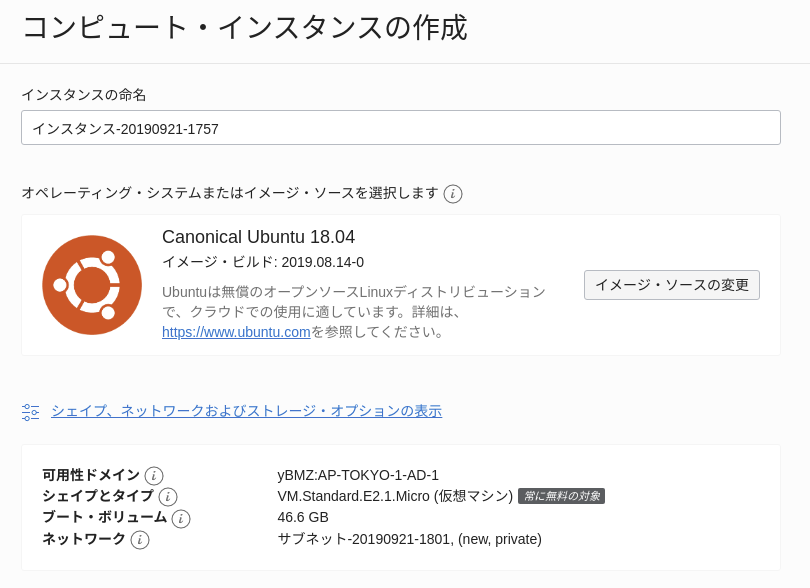Click info icon beside image source heading
This screenshot has width=810, height=588.
tap(453, 194)
